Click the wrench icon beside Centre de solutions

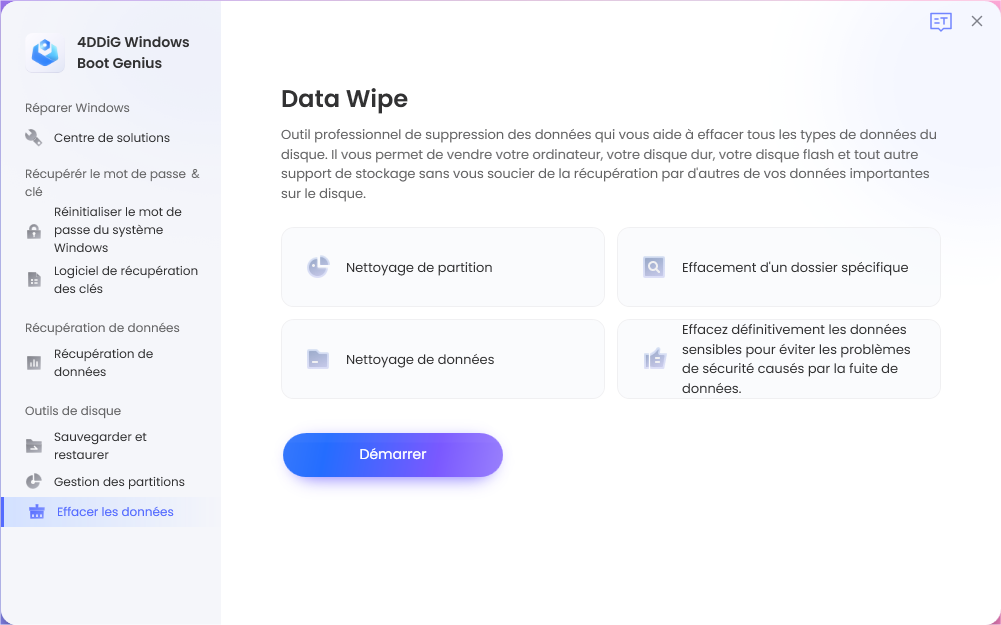(33, 137)
